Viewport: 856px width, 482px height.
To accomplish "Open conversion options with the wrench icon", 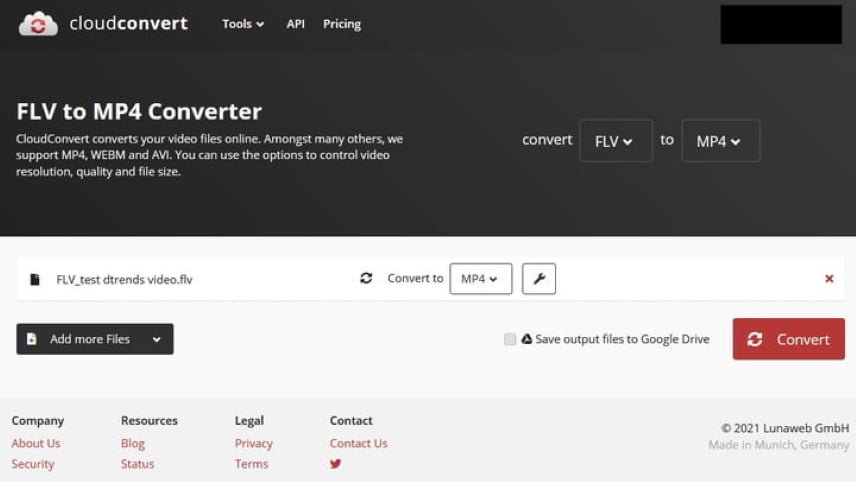I will [538, 278].
